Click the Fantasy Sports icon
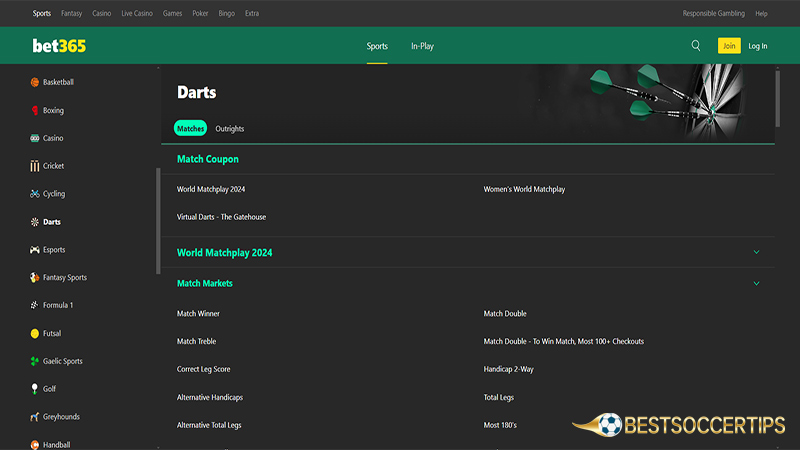 coord(35,278)
